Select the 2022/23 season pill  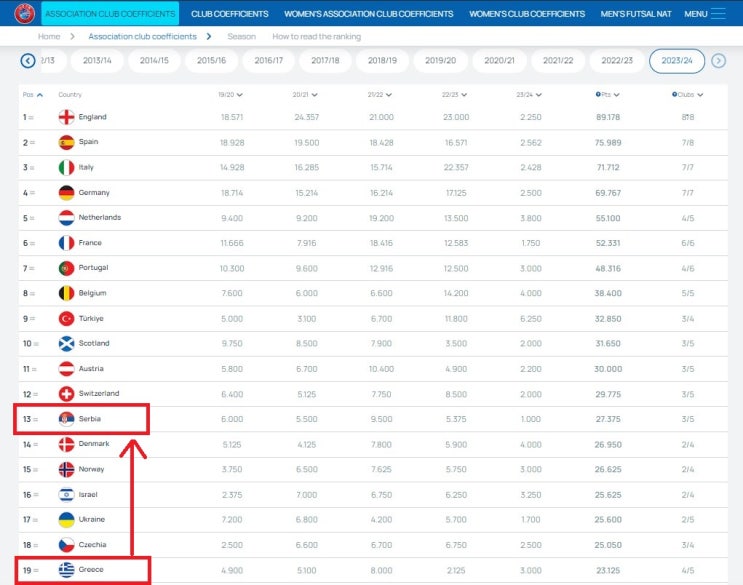[x=617, y=61]
